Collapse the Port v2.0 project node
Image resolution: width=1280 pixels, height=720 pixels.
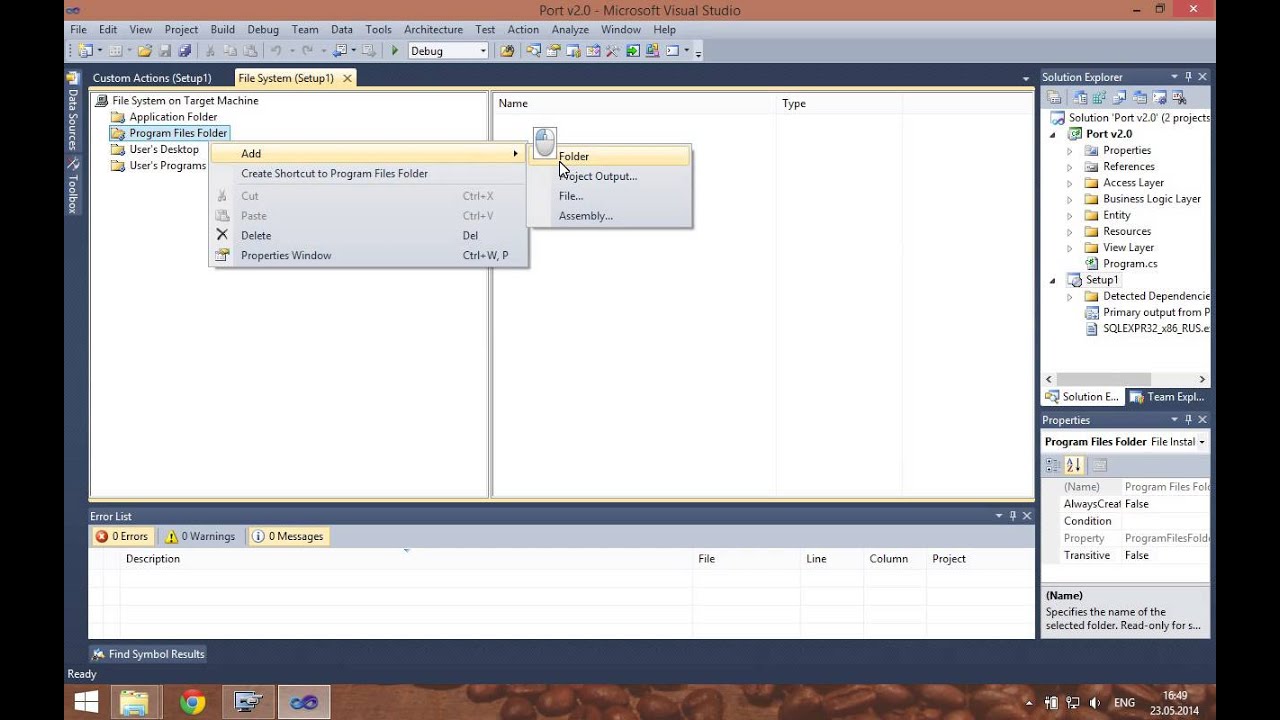[1053, 134]
